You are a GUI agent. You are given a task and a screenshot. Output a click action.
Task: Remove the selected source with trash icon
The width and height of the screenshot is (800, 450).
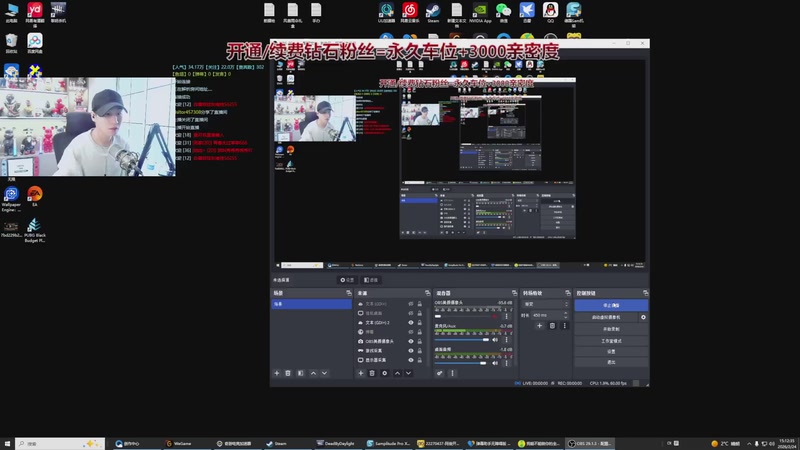[x=372, y=373]
